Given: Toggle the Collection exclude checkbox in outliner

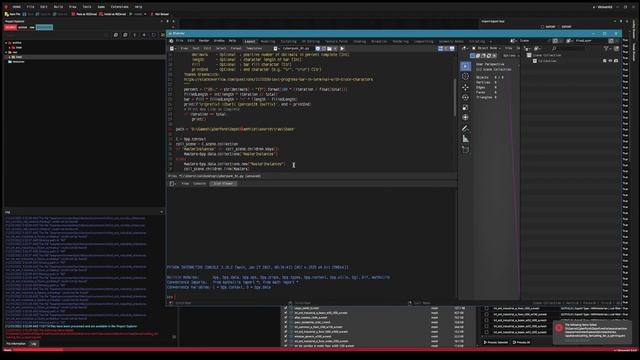Looking at the screenshot, I should pyautogui.click(x=604, y=61).
